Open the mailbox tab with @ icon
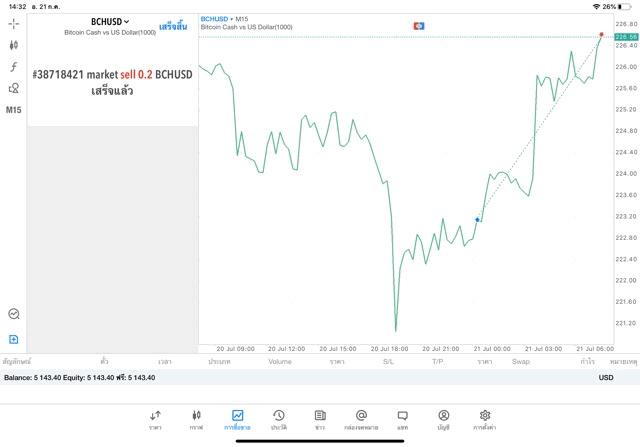The height and width of the screenshot is (447, 640). (x=361, y=420)
